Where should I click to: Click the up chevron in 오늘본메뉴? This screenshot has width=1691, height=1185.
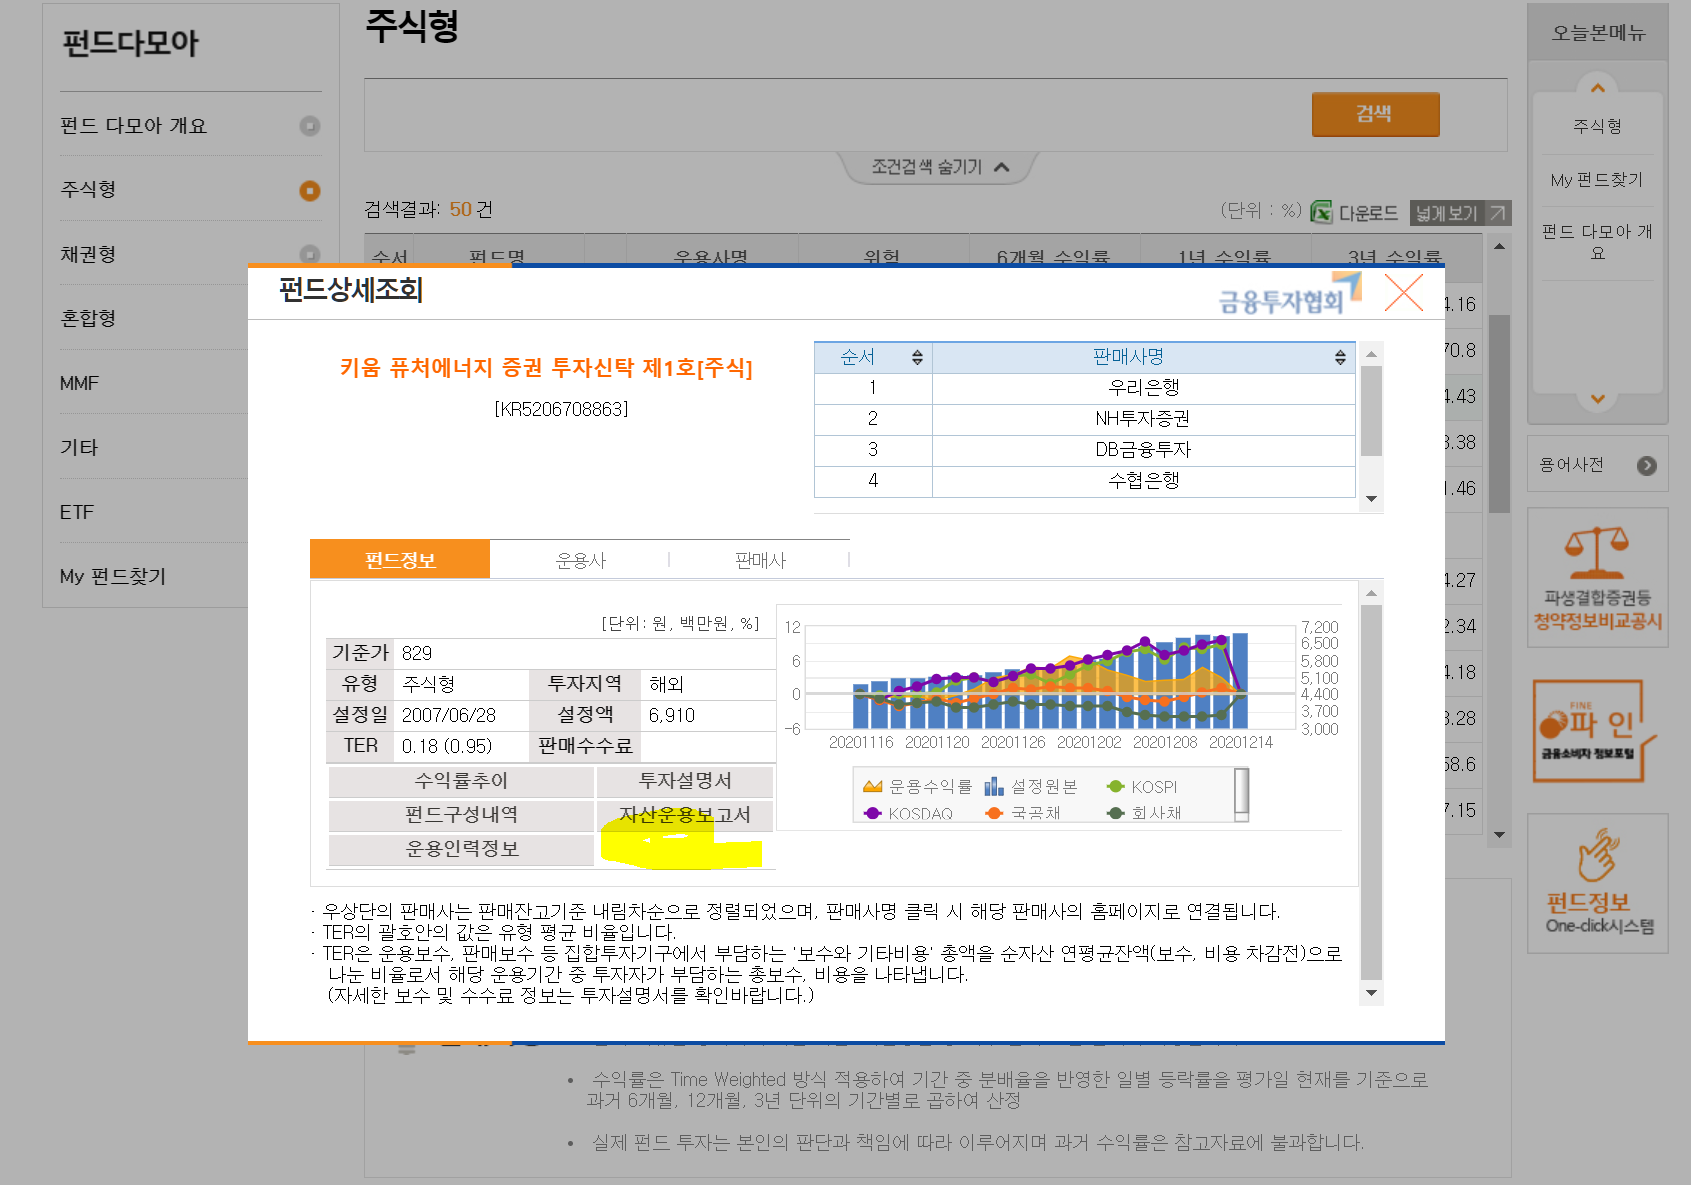(1598, 87)
